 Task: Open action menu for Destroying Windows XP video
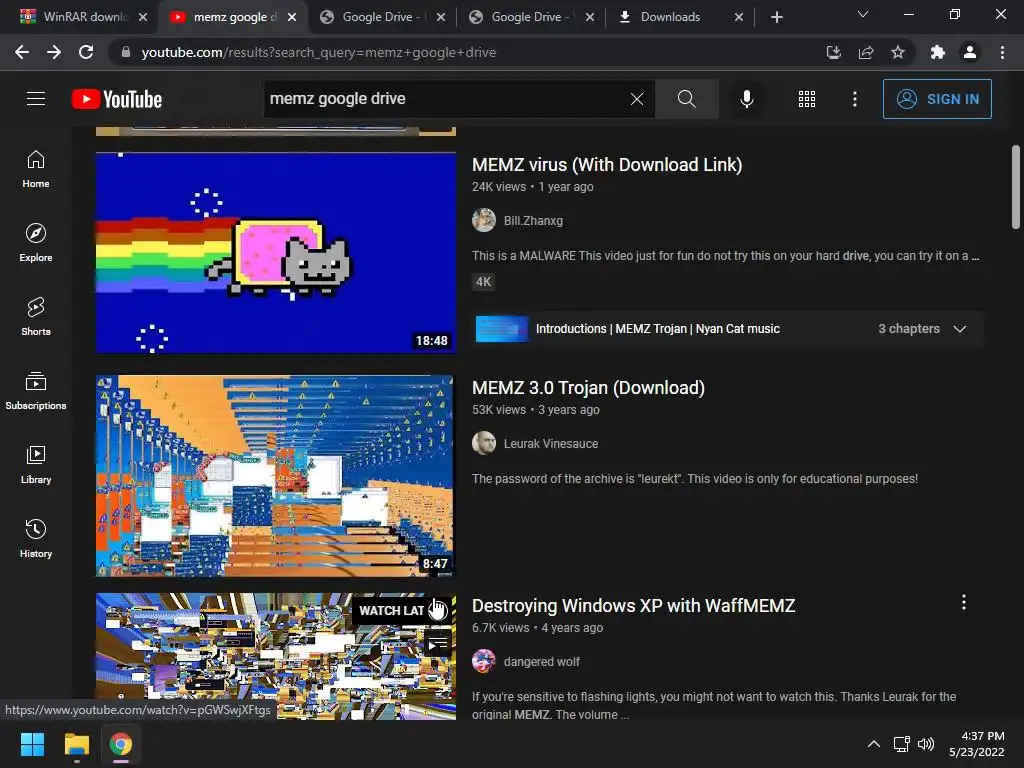(963, 602)
